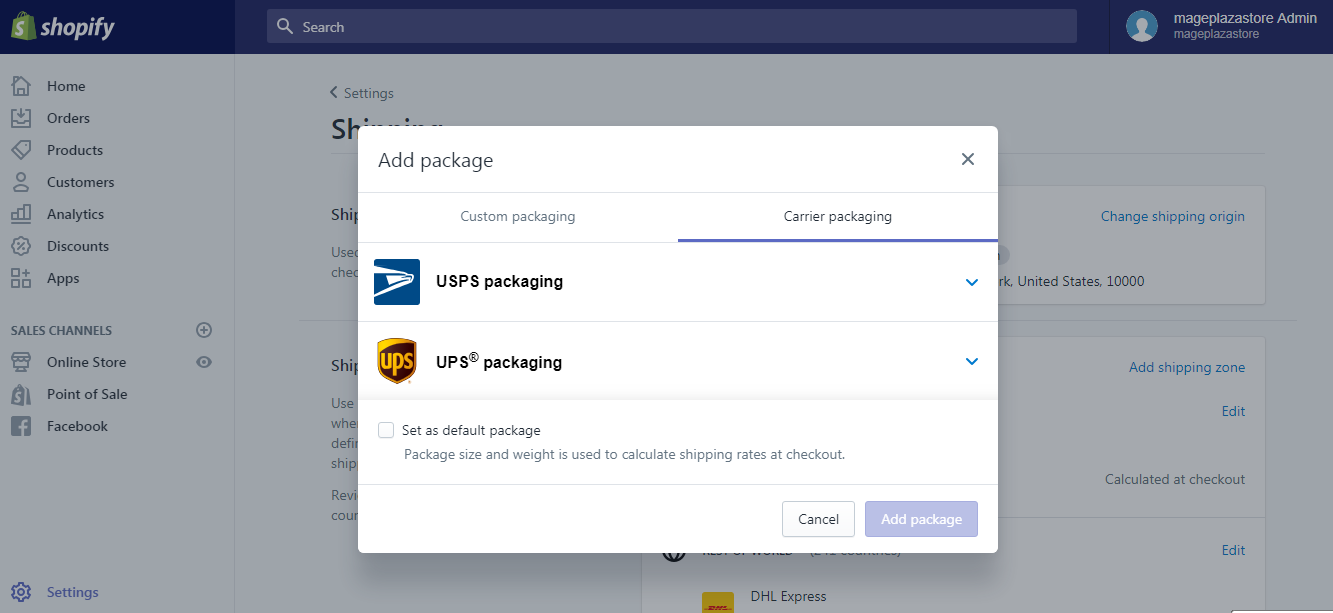This screenshot has width=1333, height=613.
Task: Click the Shopify logo
Action: 63,27
